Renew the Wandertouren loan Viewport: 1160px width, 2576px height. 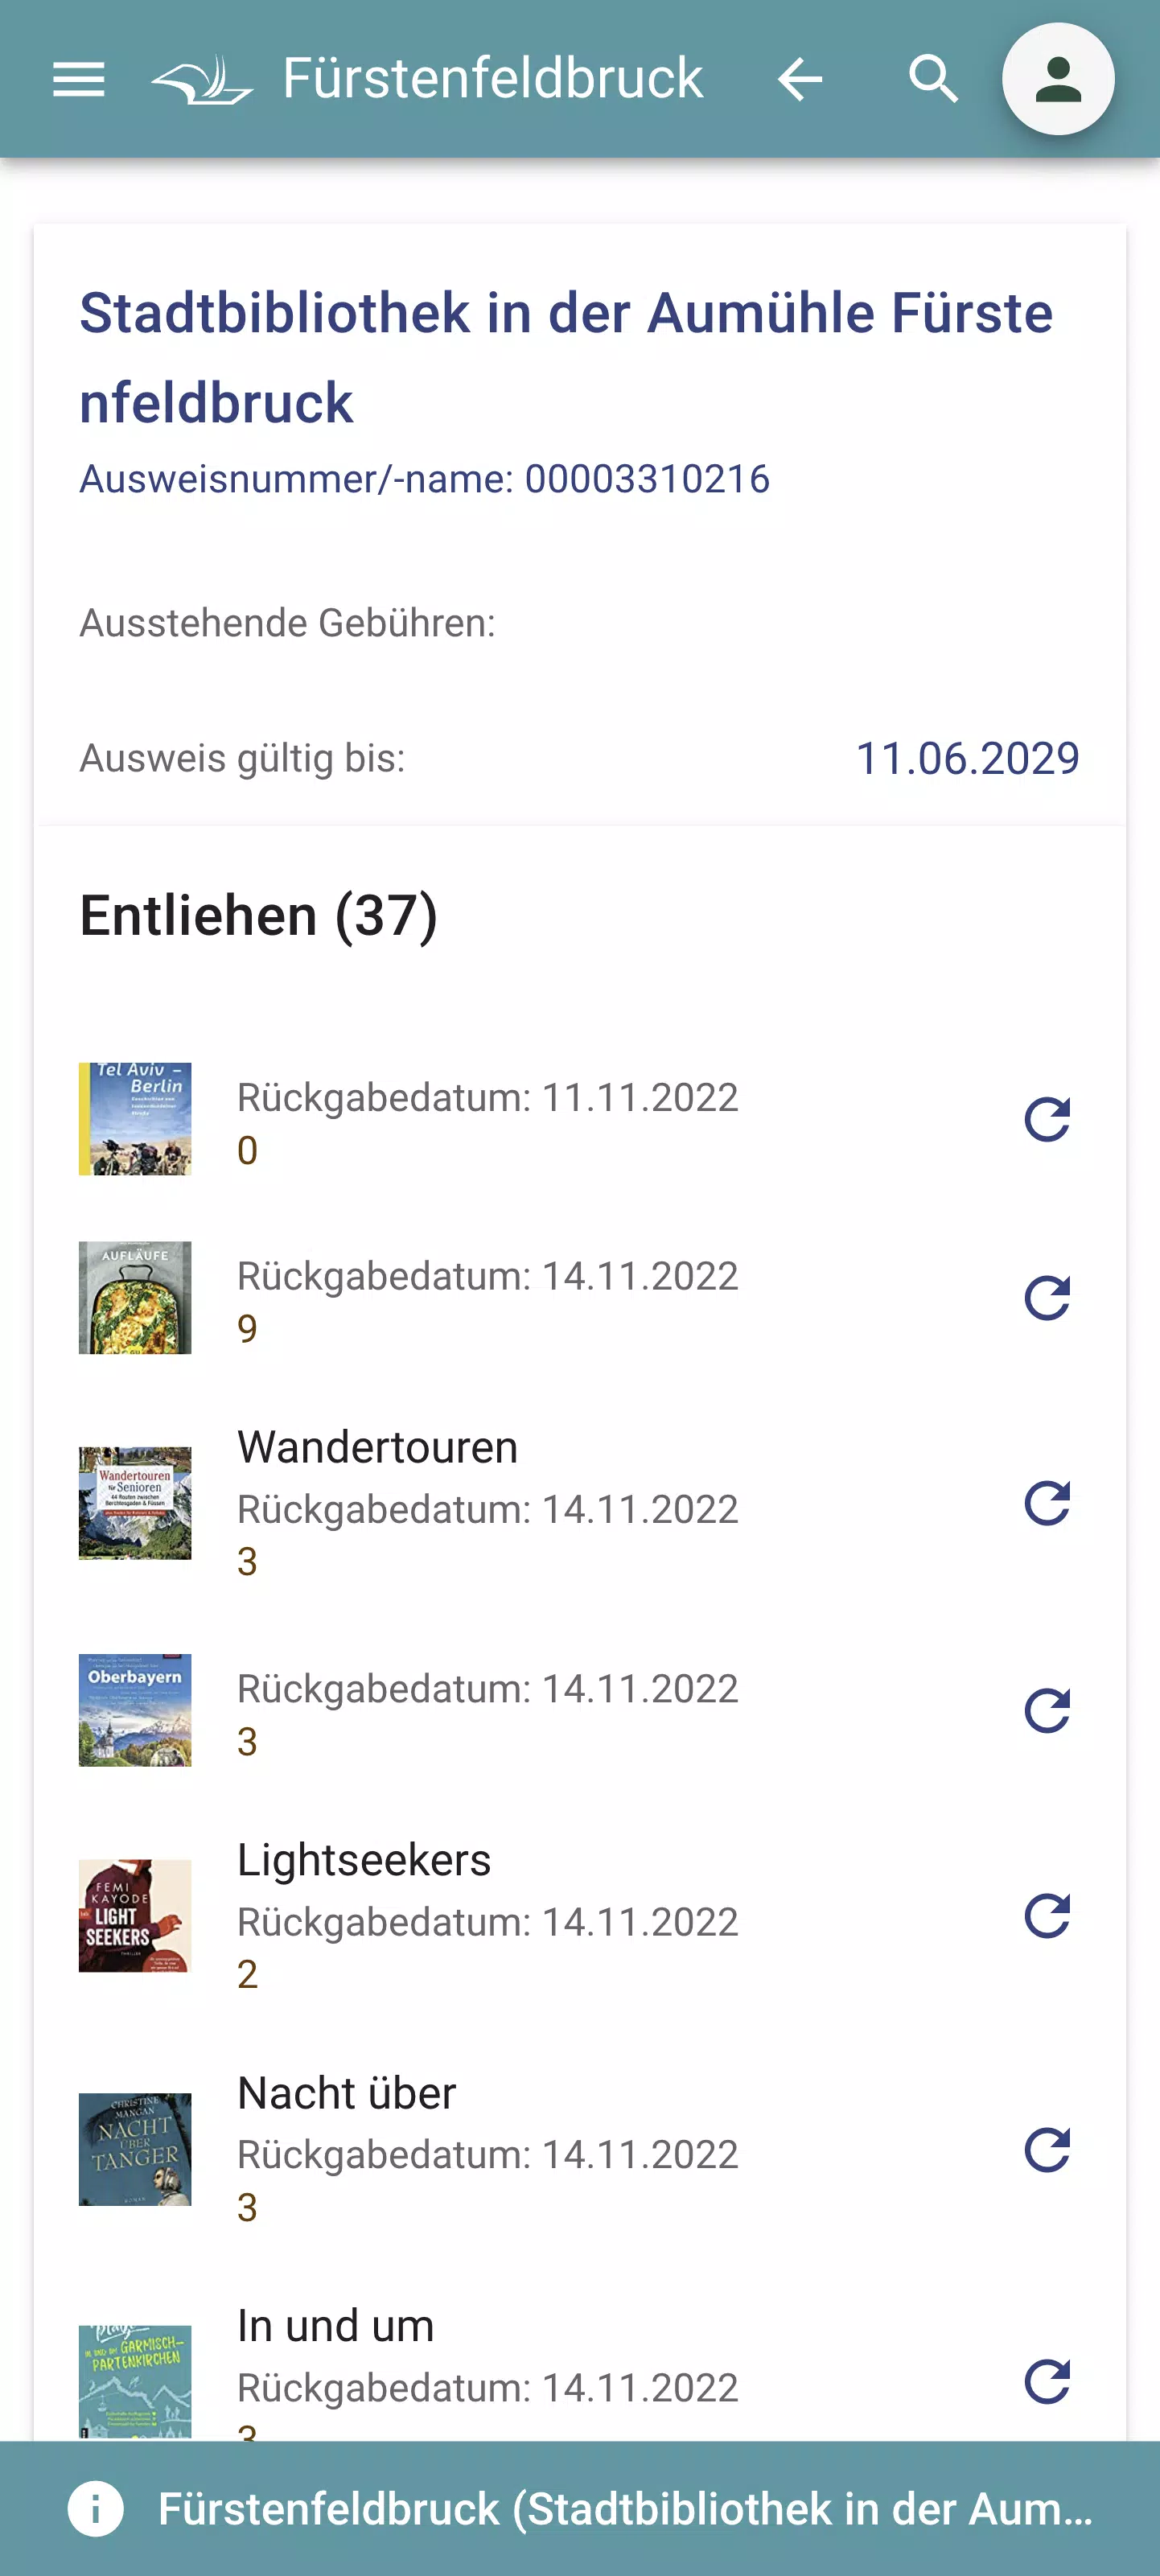click(x=1047, y=1503)
